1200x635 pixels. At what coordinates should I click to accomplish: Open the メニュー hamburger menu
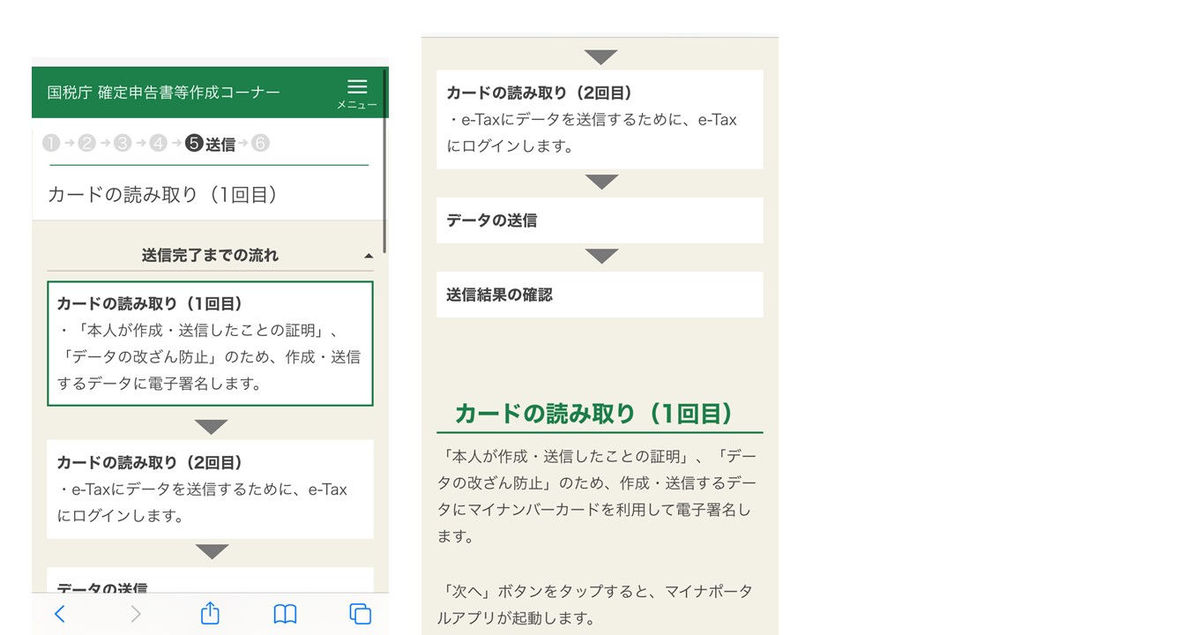[x=357, y=93]
